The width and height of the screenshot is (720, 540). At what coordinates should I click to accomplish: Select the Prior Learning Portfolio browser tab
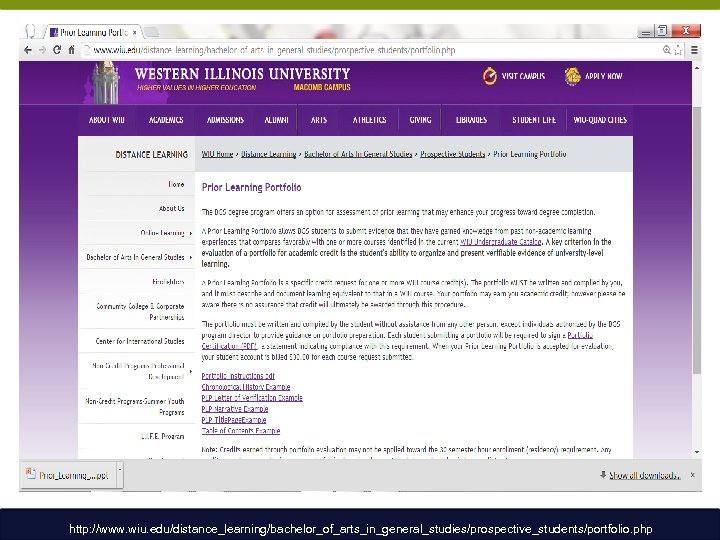[x=92, y=33]
